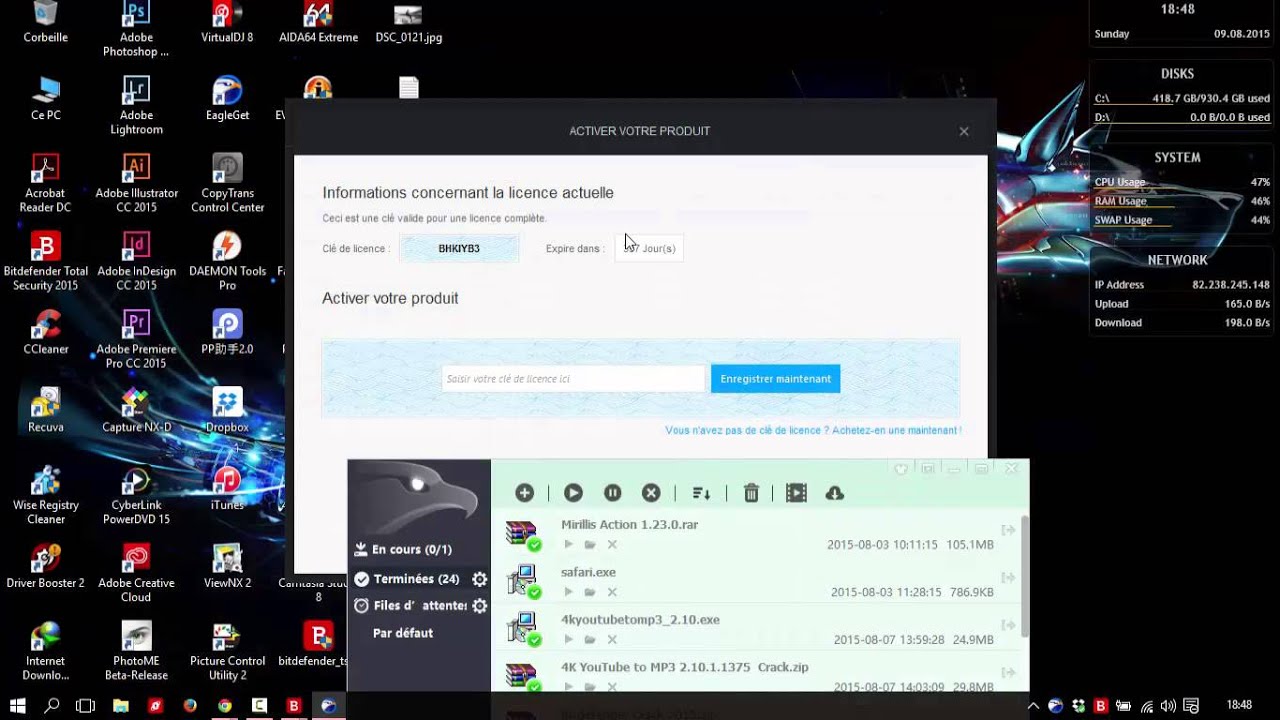The width and height of the screenshot is (1280, 720).
Task: Open the video sniffer film icon
Action: (796, 493)
